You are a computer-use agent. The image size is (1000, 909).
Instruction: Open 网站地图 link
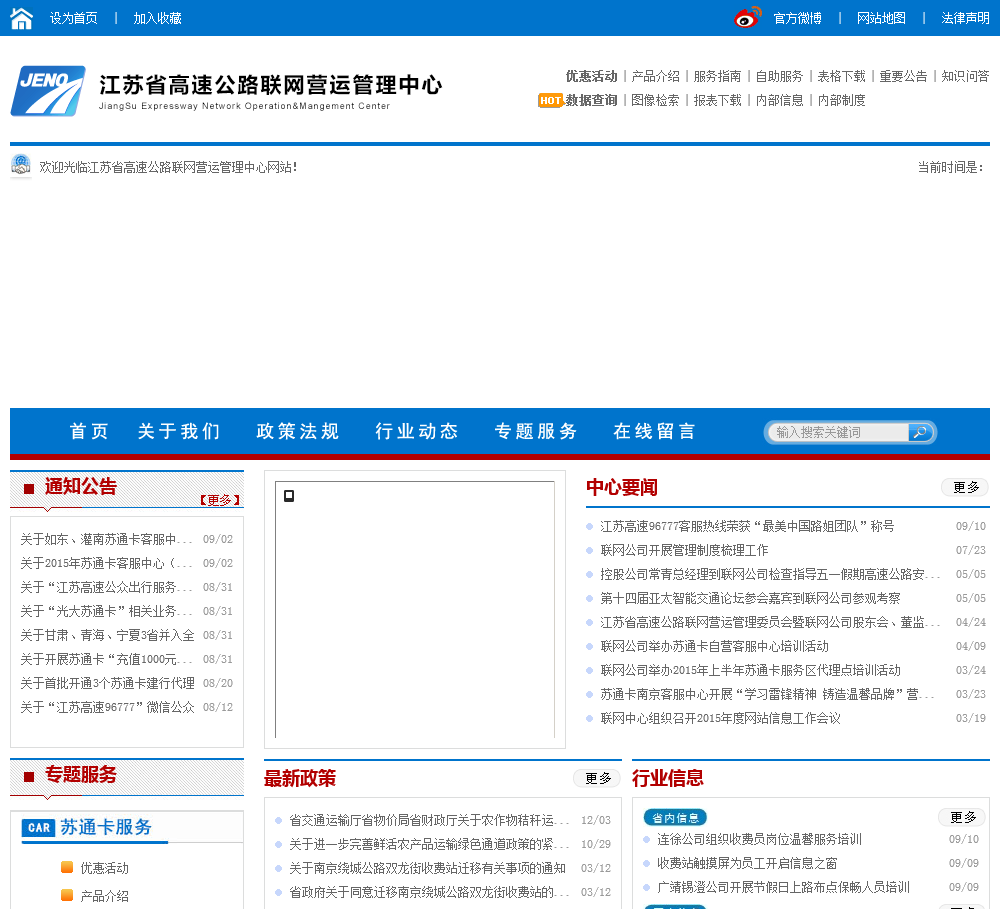click(881, 18)
